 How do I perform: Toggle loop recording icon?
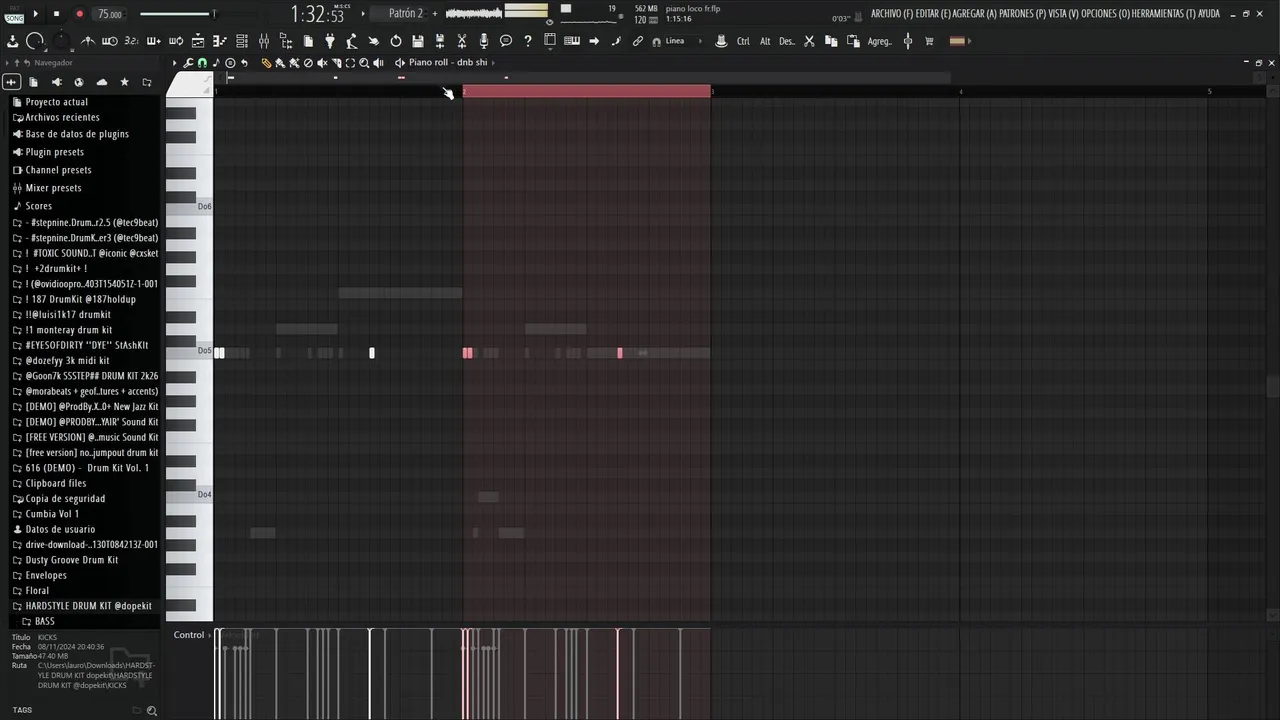pos(176,41)
